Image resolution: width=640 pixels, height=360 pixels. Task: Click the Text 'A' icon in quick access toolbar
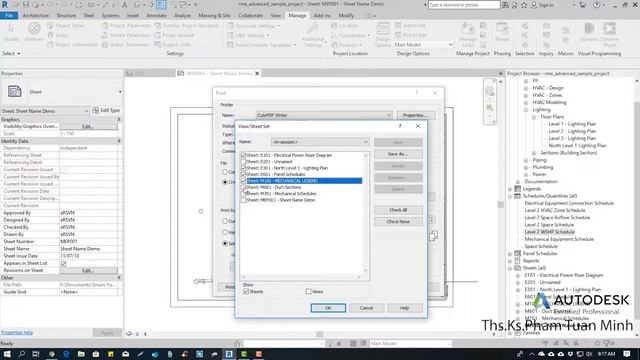coord(124,5)
